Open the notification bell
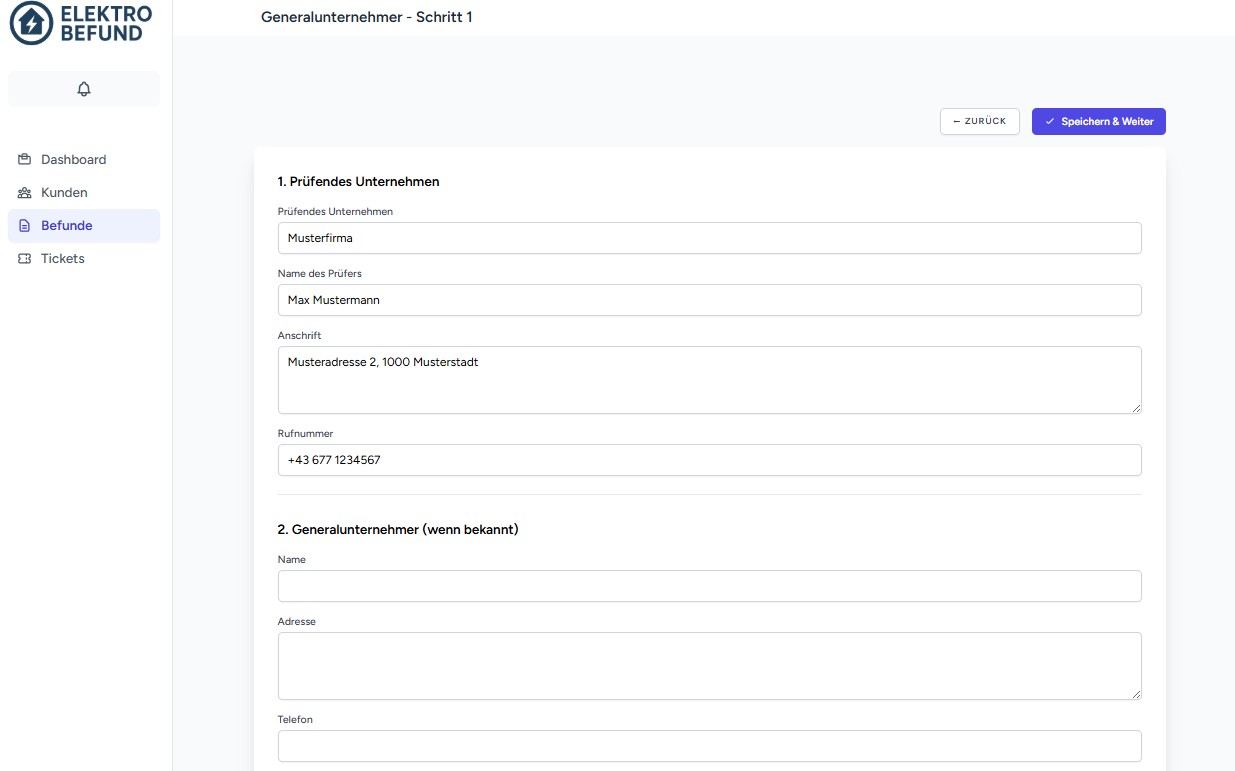This screenshot has width=1235, height=771. [84, 88]
